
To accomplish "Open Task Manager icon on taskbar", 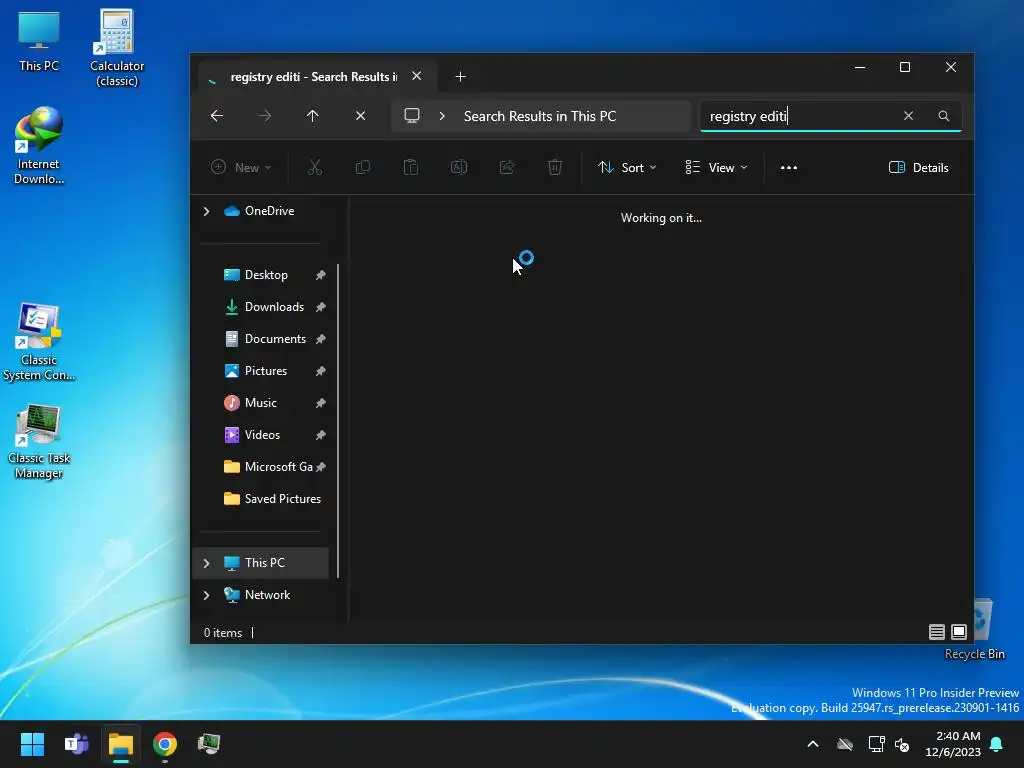I will pyautogui.click(x=209, y=744).
